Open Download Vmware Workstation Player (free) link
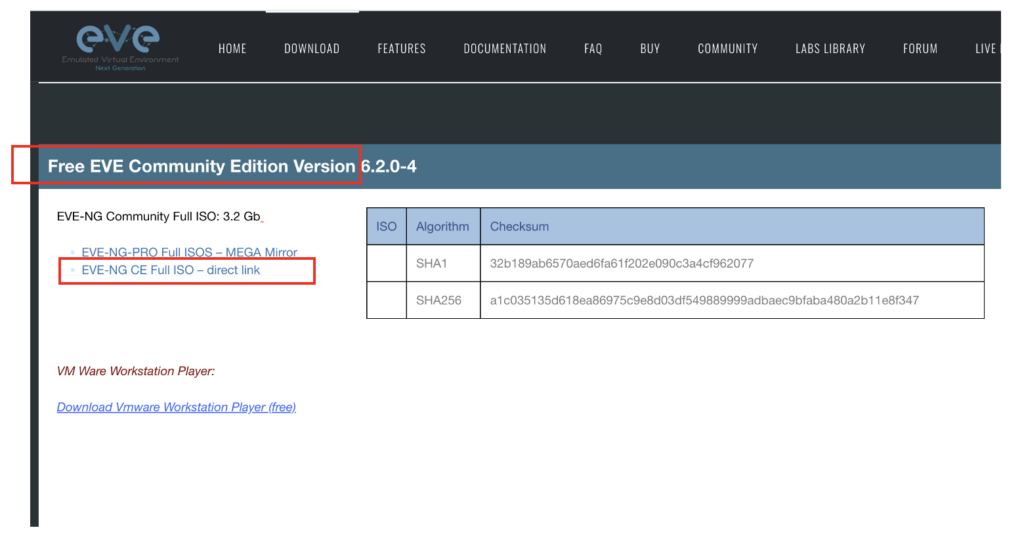Viewport: 1024px width, 534px height. pos(176,407)
